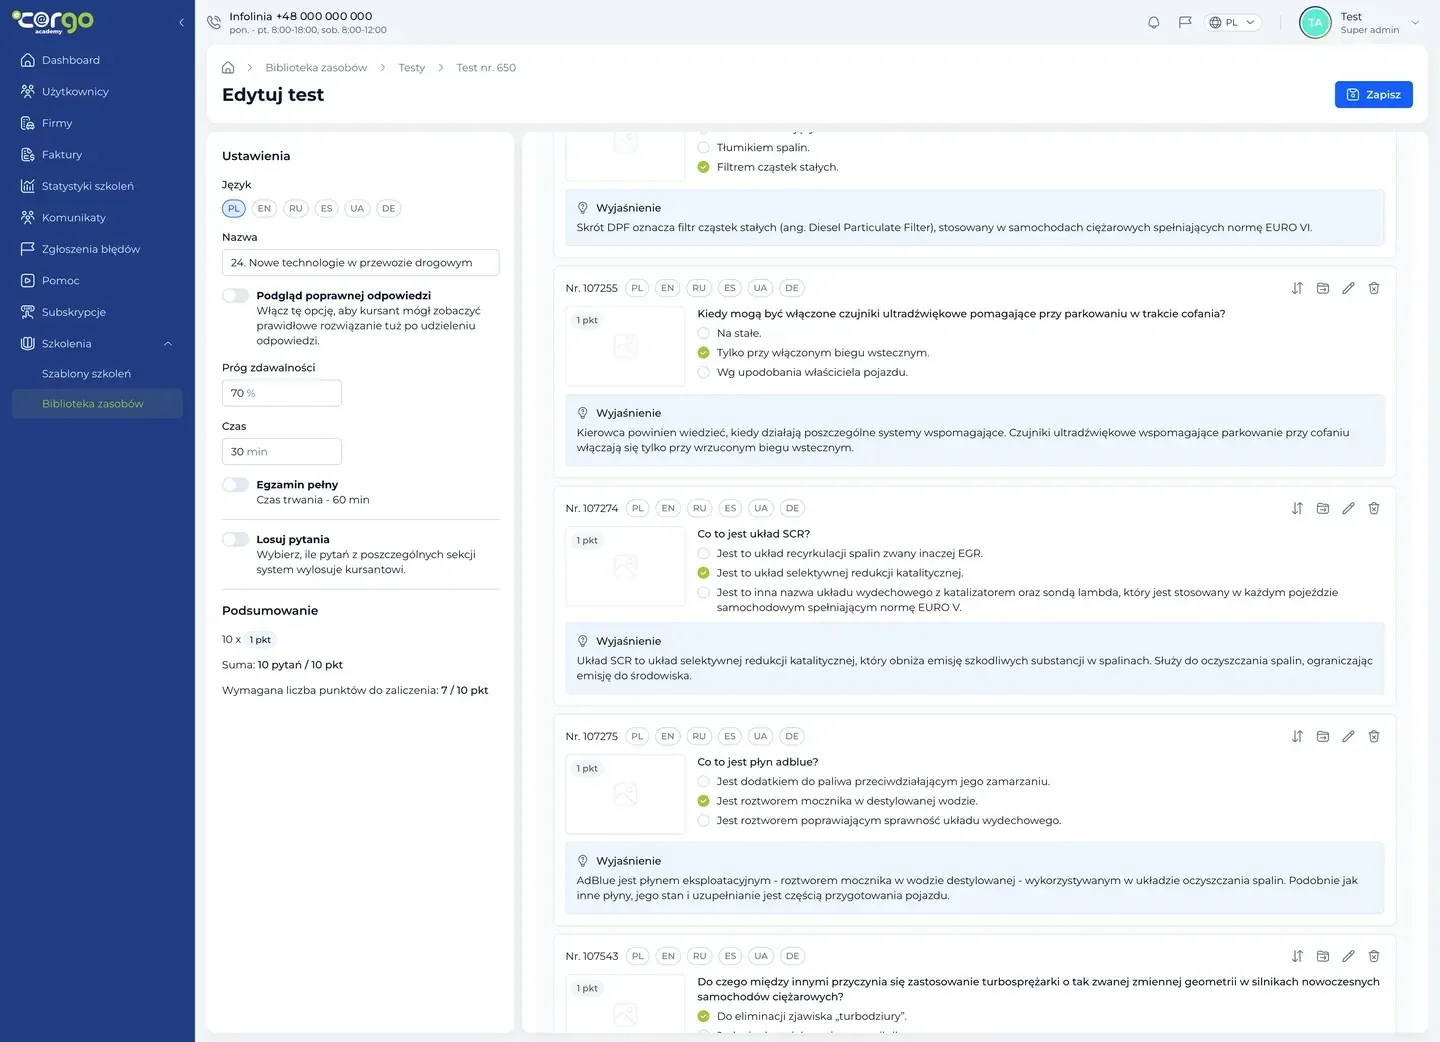Enable Podgląd poprawnej odpowiedzi toggle
1440x1042 pixels.
click(236, 296)
